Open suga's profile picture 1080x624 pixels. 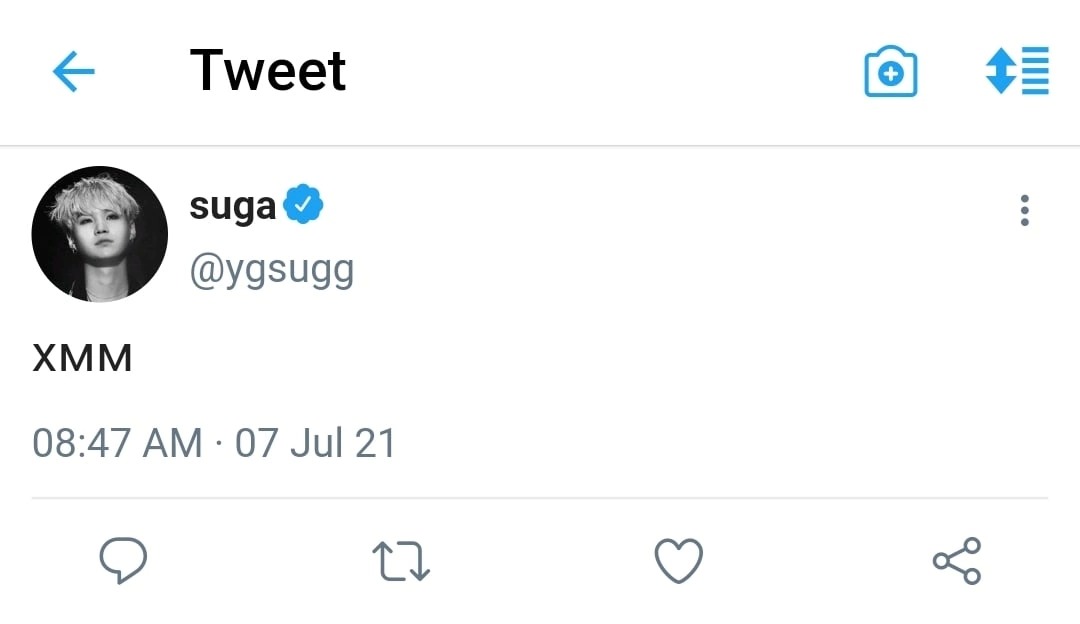pyautogui.click(x=100, y=235)
